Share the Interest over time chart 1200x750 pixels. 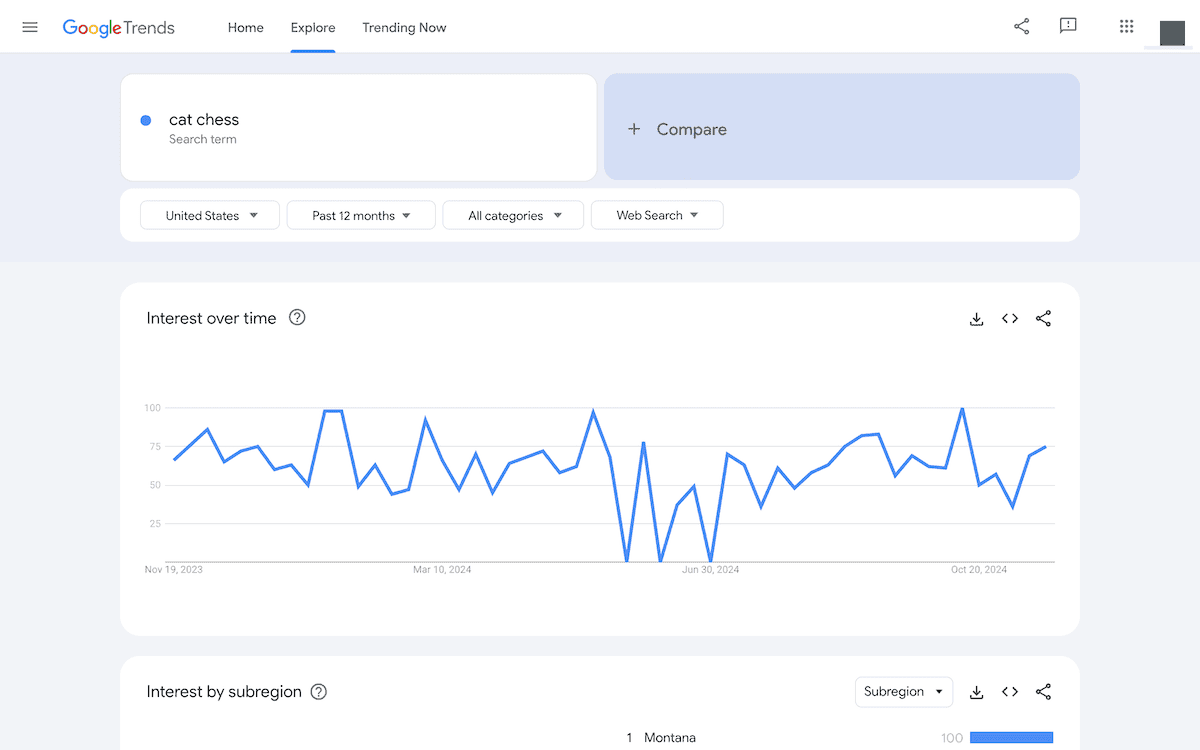[x=1043, y=319]
